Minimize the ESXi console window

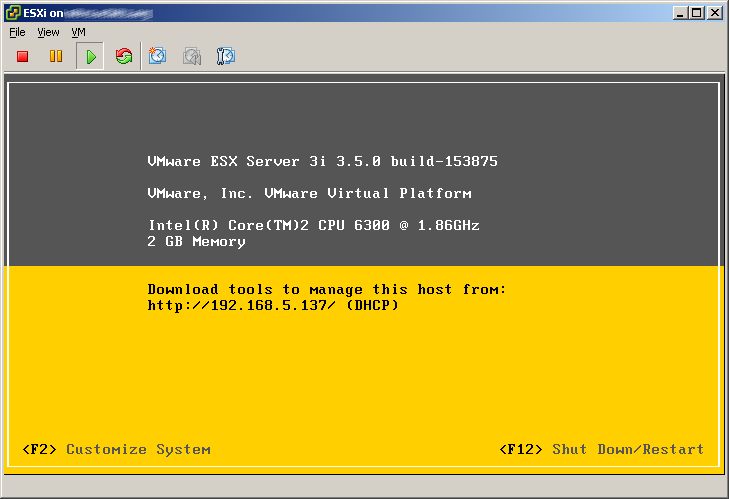[680, 13]
